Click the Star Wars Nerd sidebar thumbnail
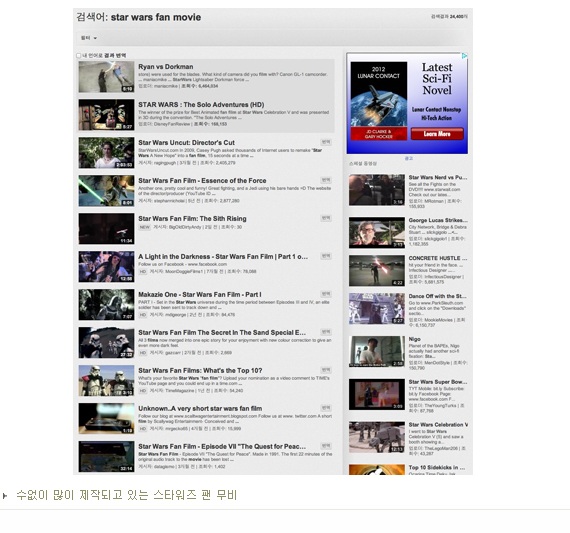Screen dimensions: 570x533 click(x=377, y=190)
